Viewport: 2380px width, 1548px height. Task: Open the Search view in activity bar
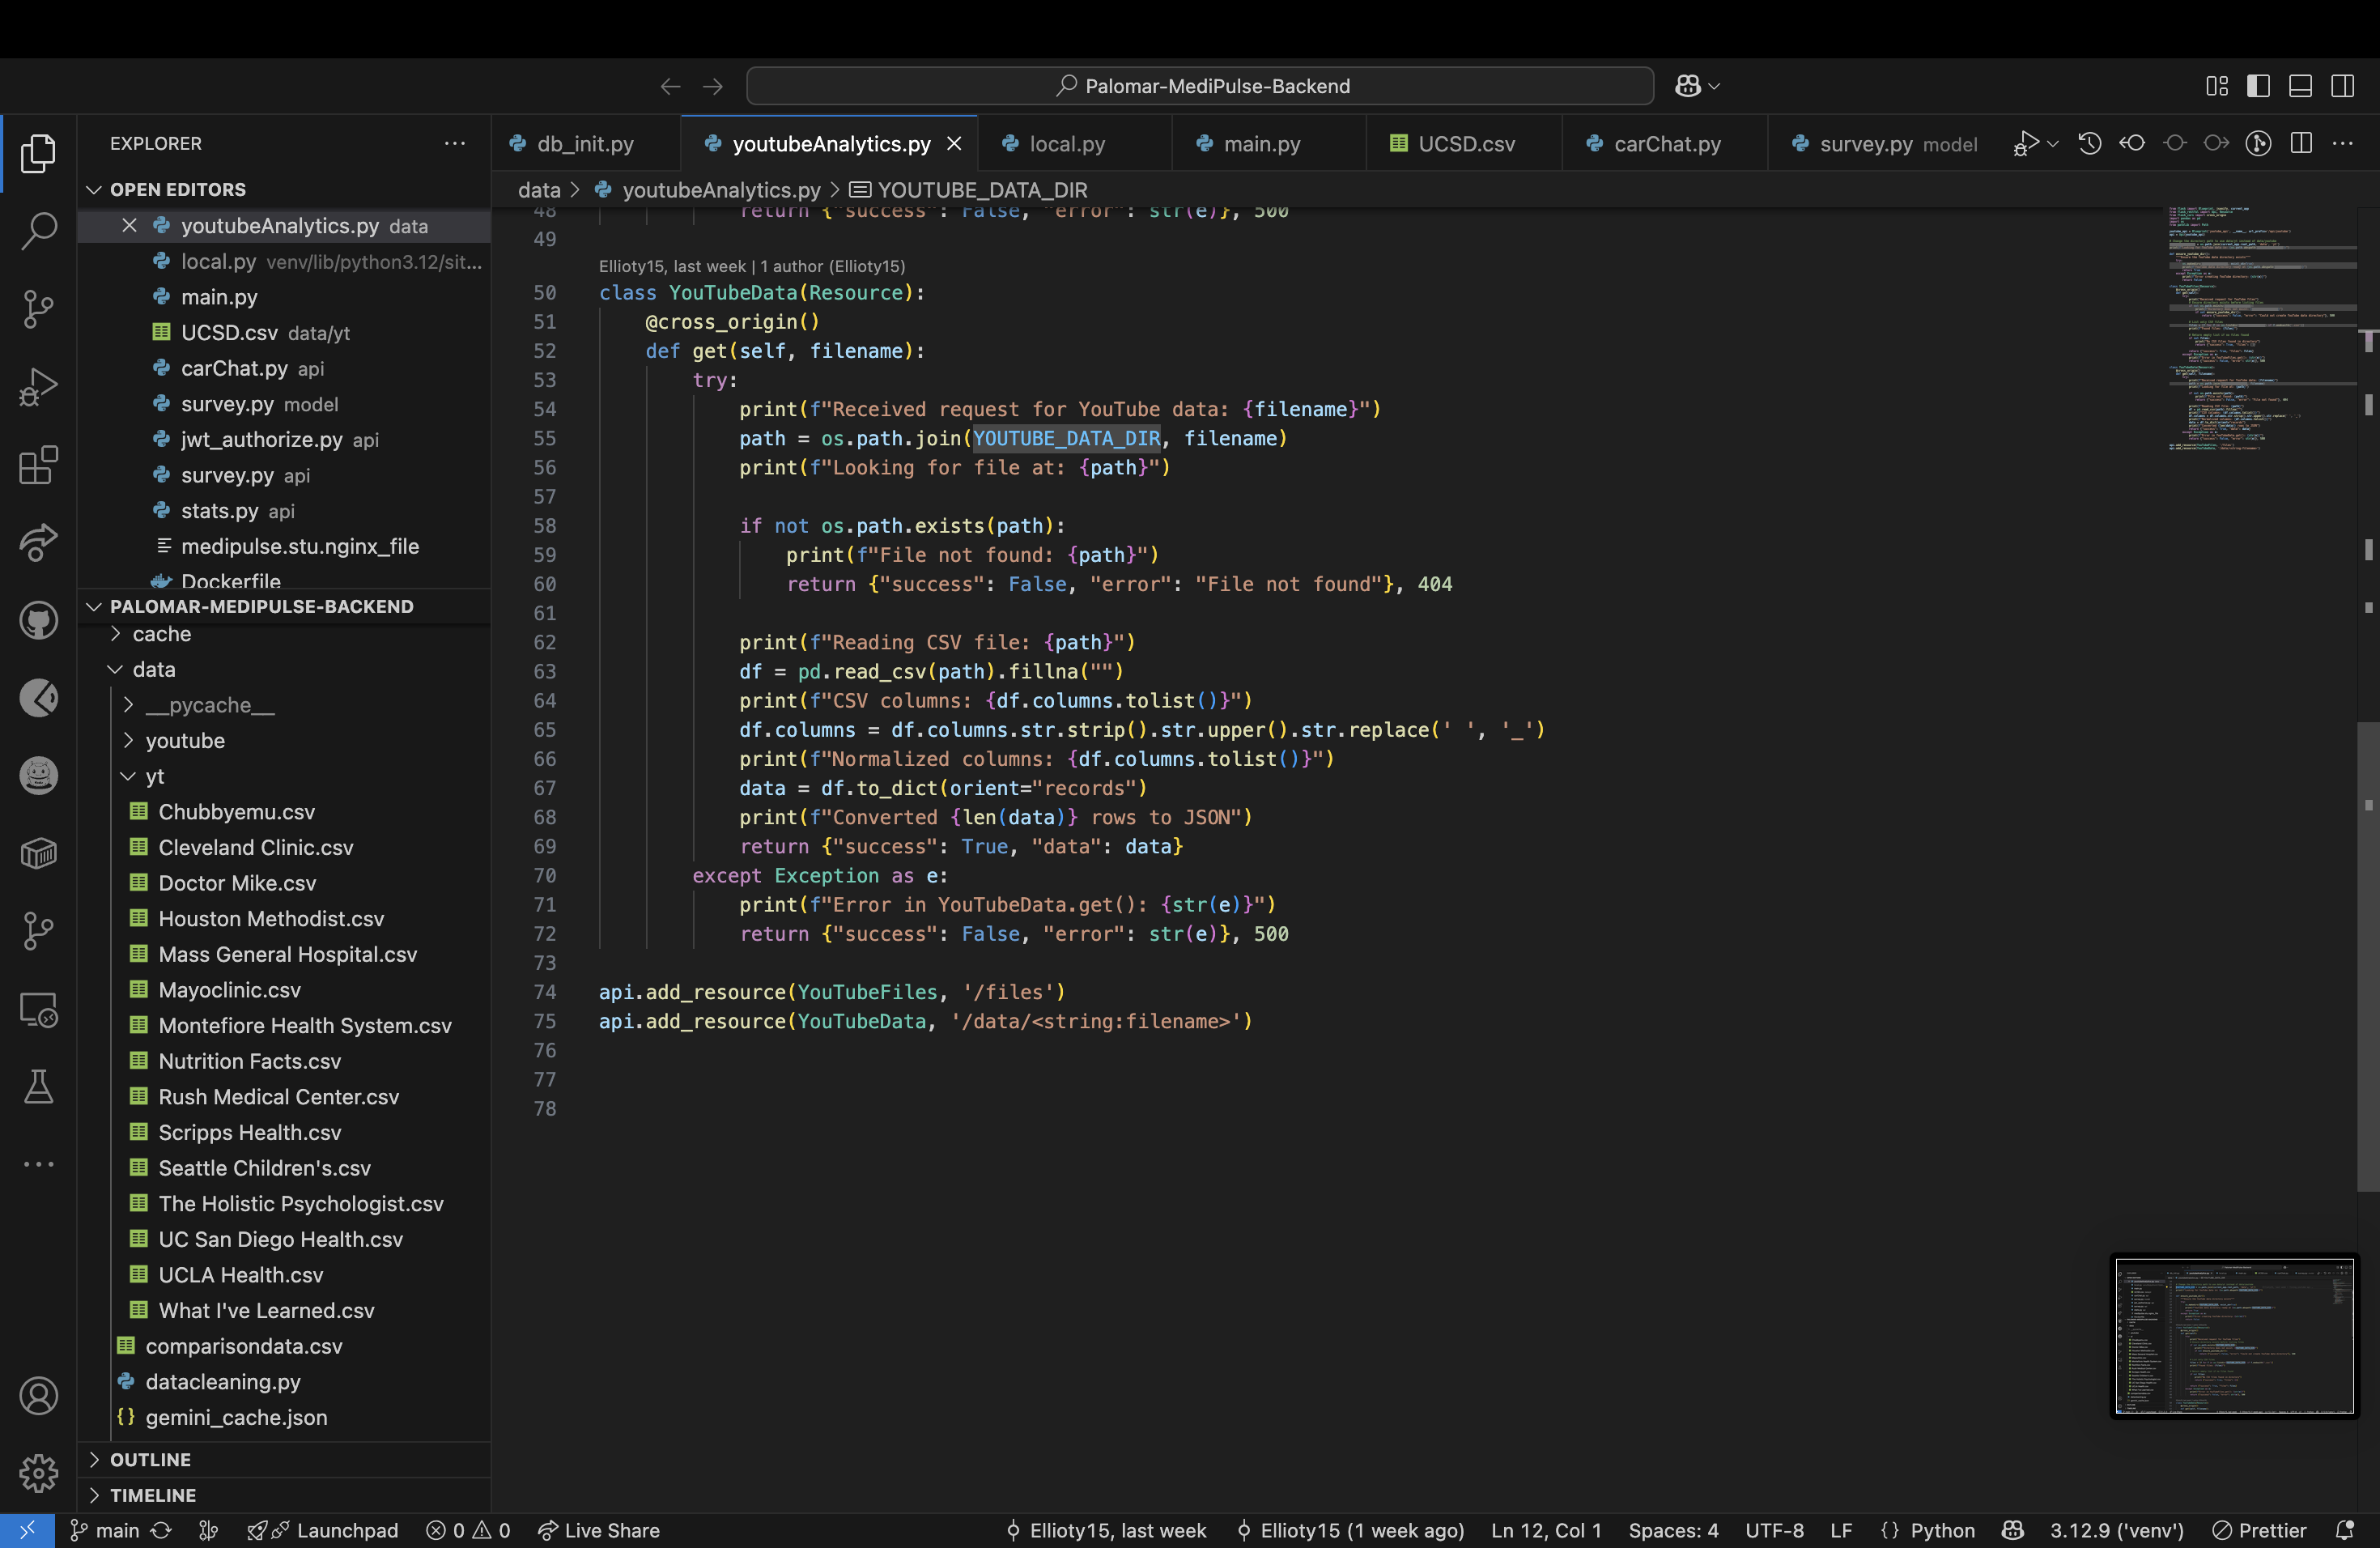38,231
